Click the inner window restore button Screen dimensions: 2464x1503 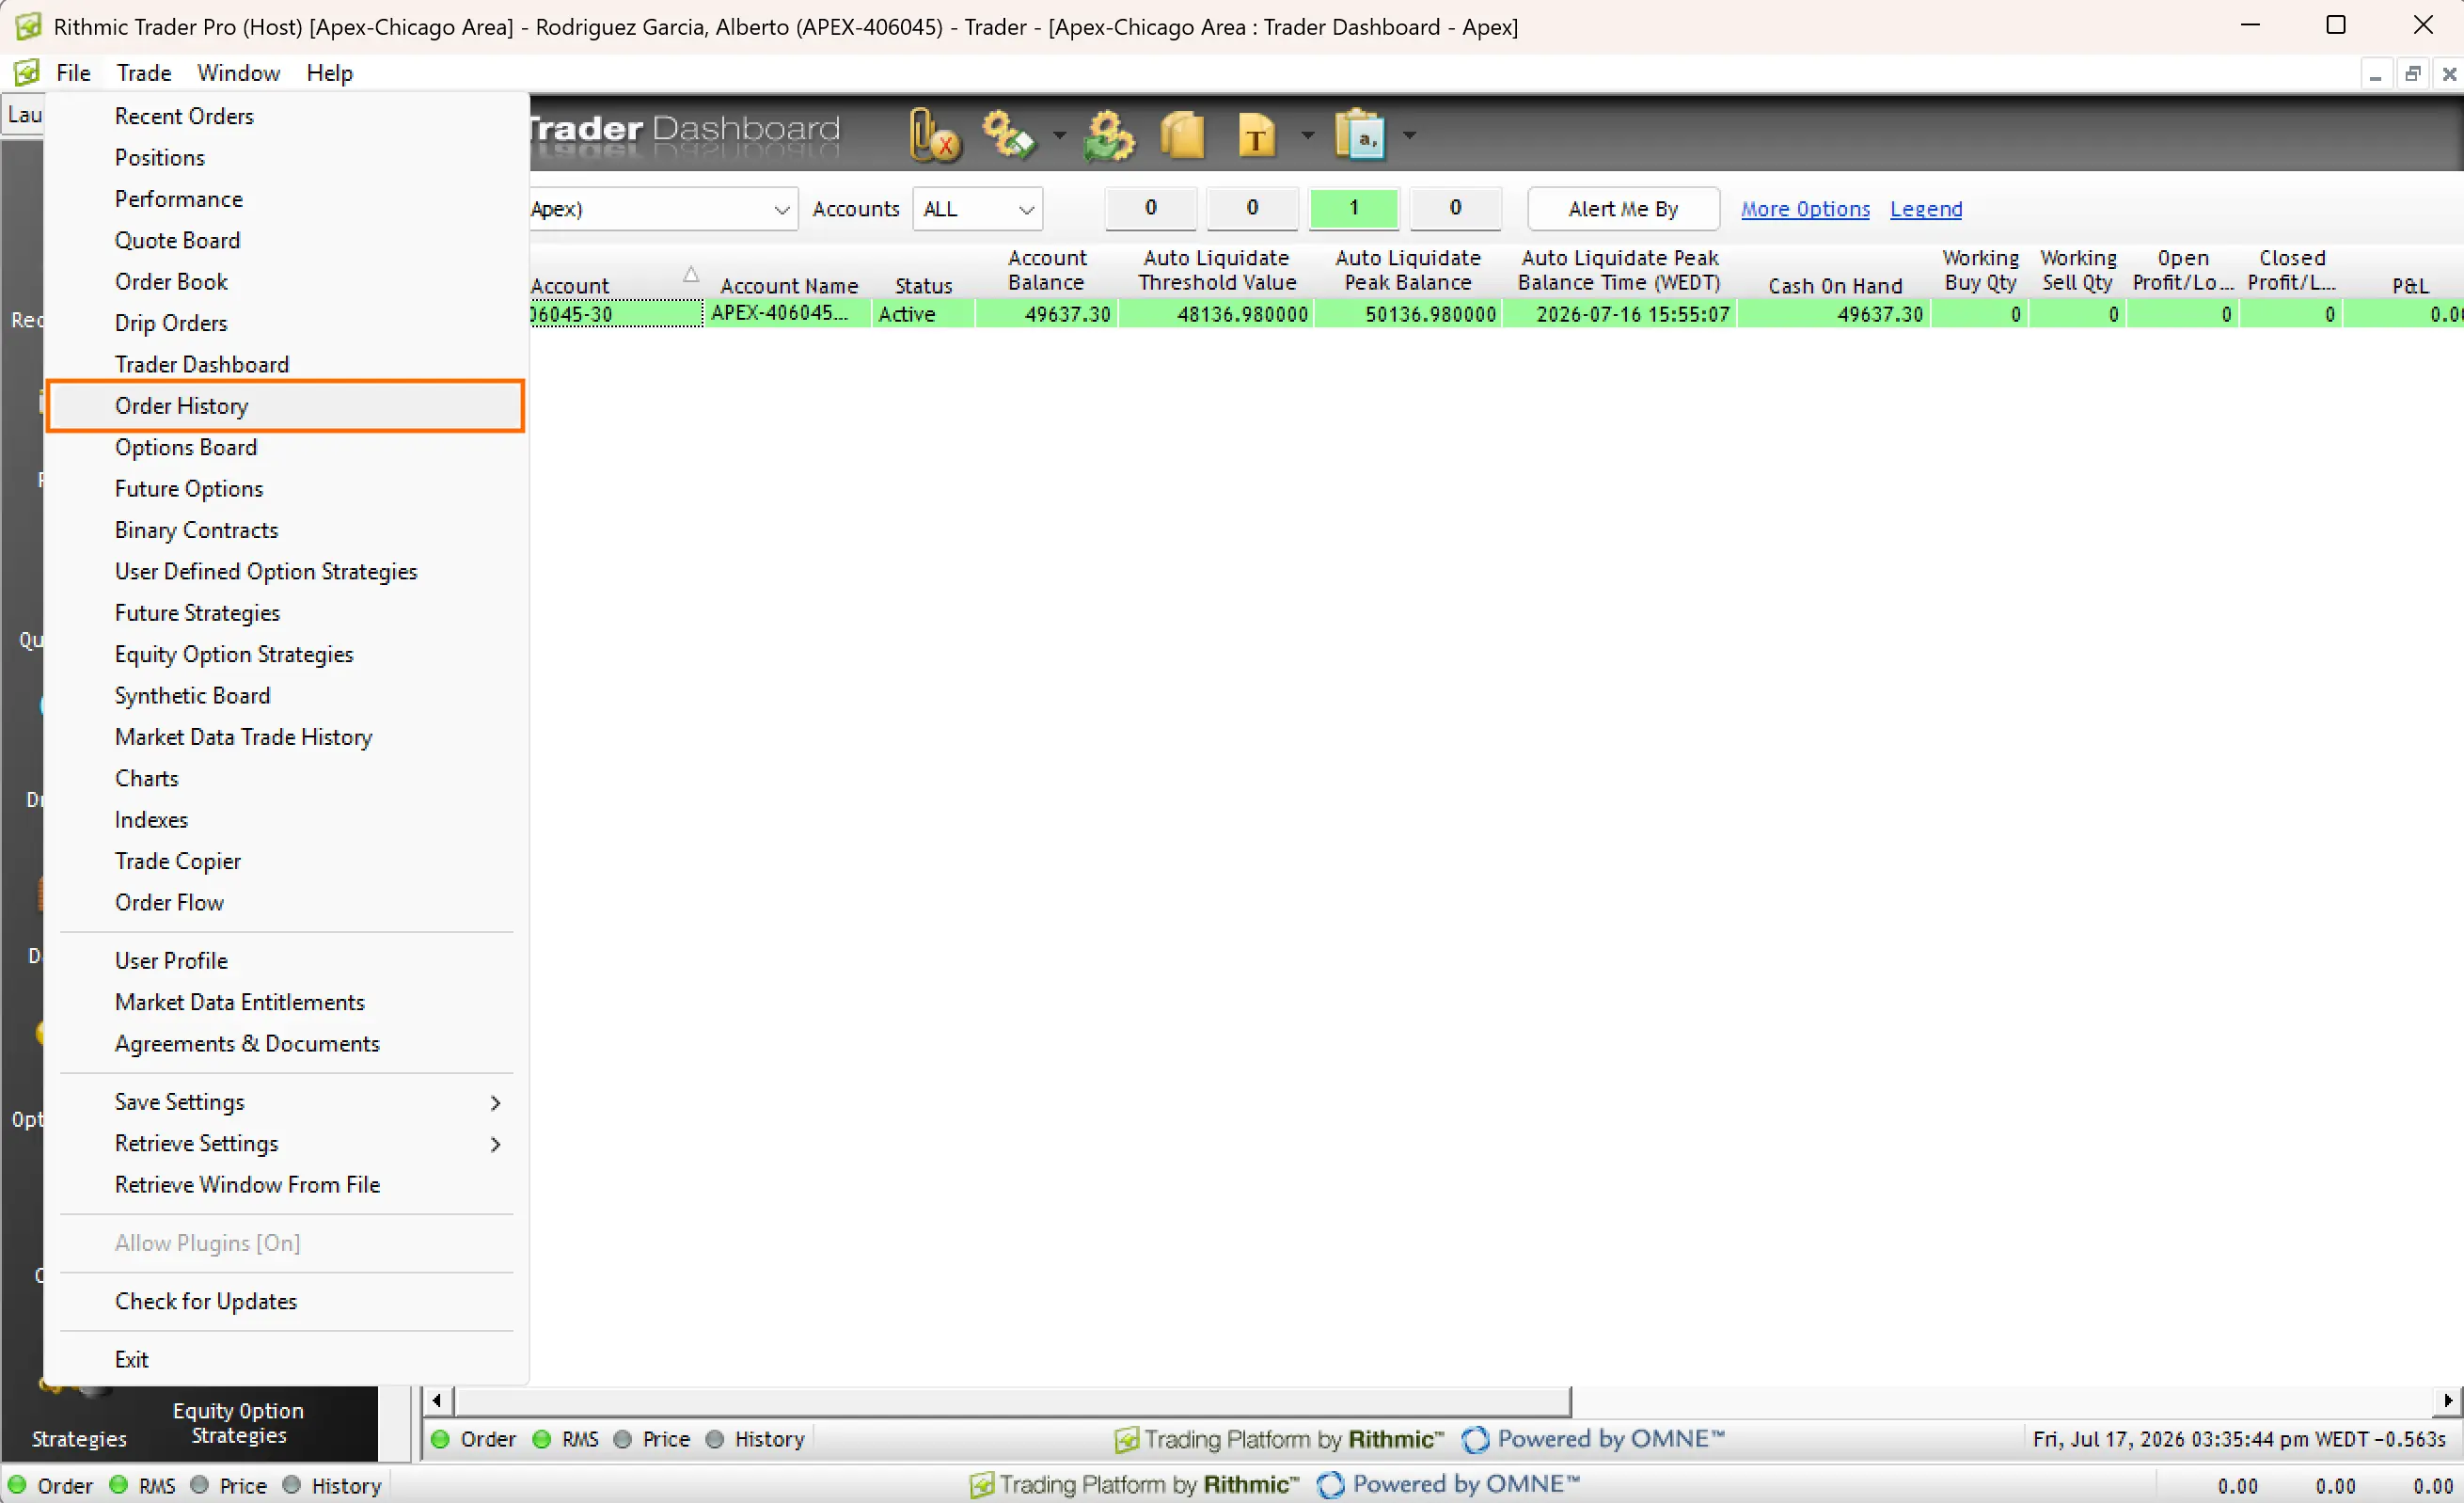point(2412,73)
